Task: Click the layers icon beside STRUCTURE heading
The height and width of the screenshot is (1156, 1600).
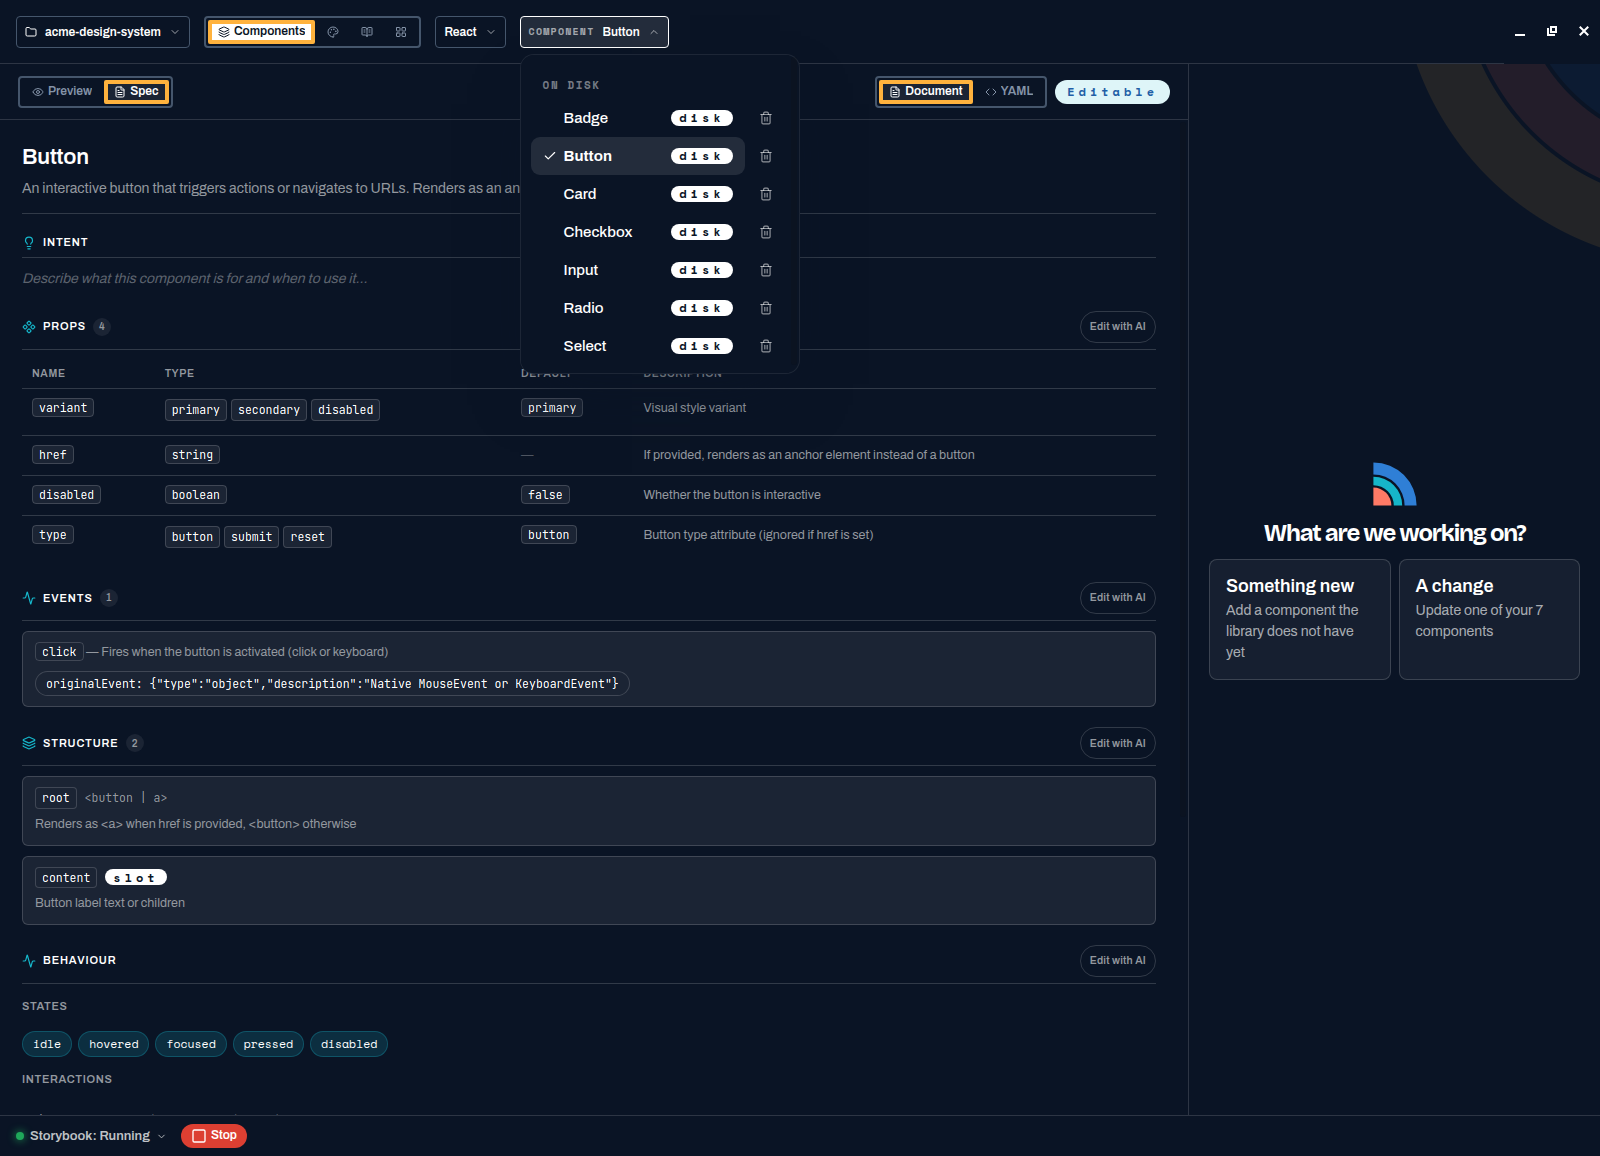Action: (29, 743)
